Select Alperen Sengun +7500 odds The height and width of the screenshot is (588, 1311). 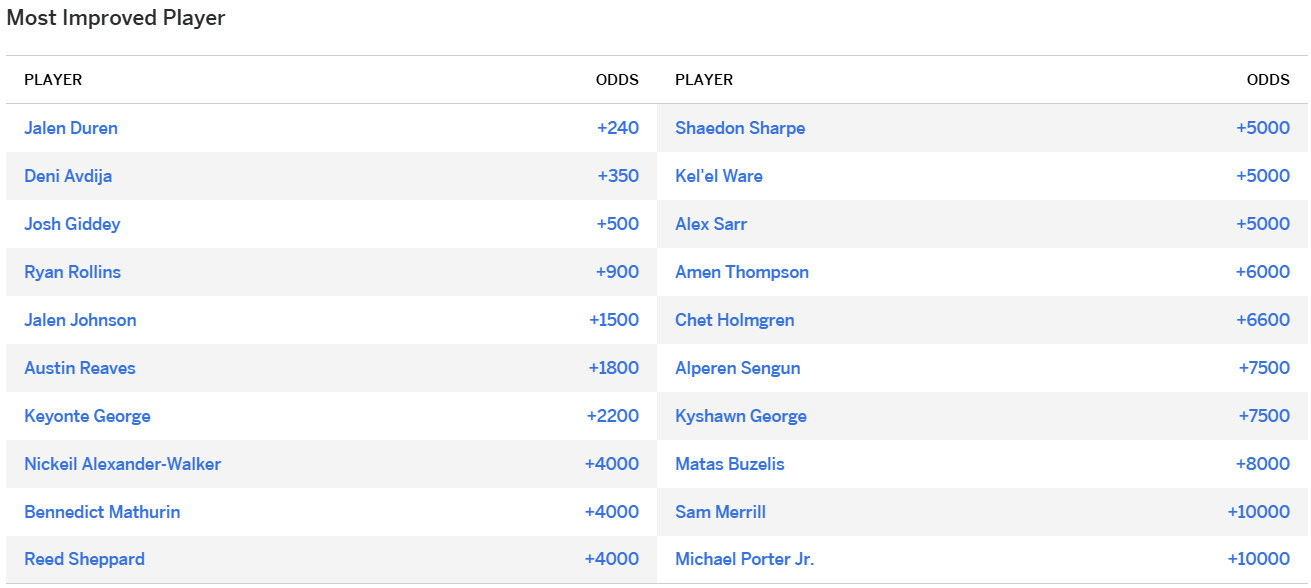tap(1264, 368)
